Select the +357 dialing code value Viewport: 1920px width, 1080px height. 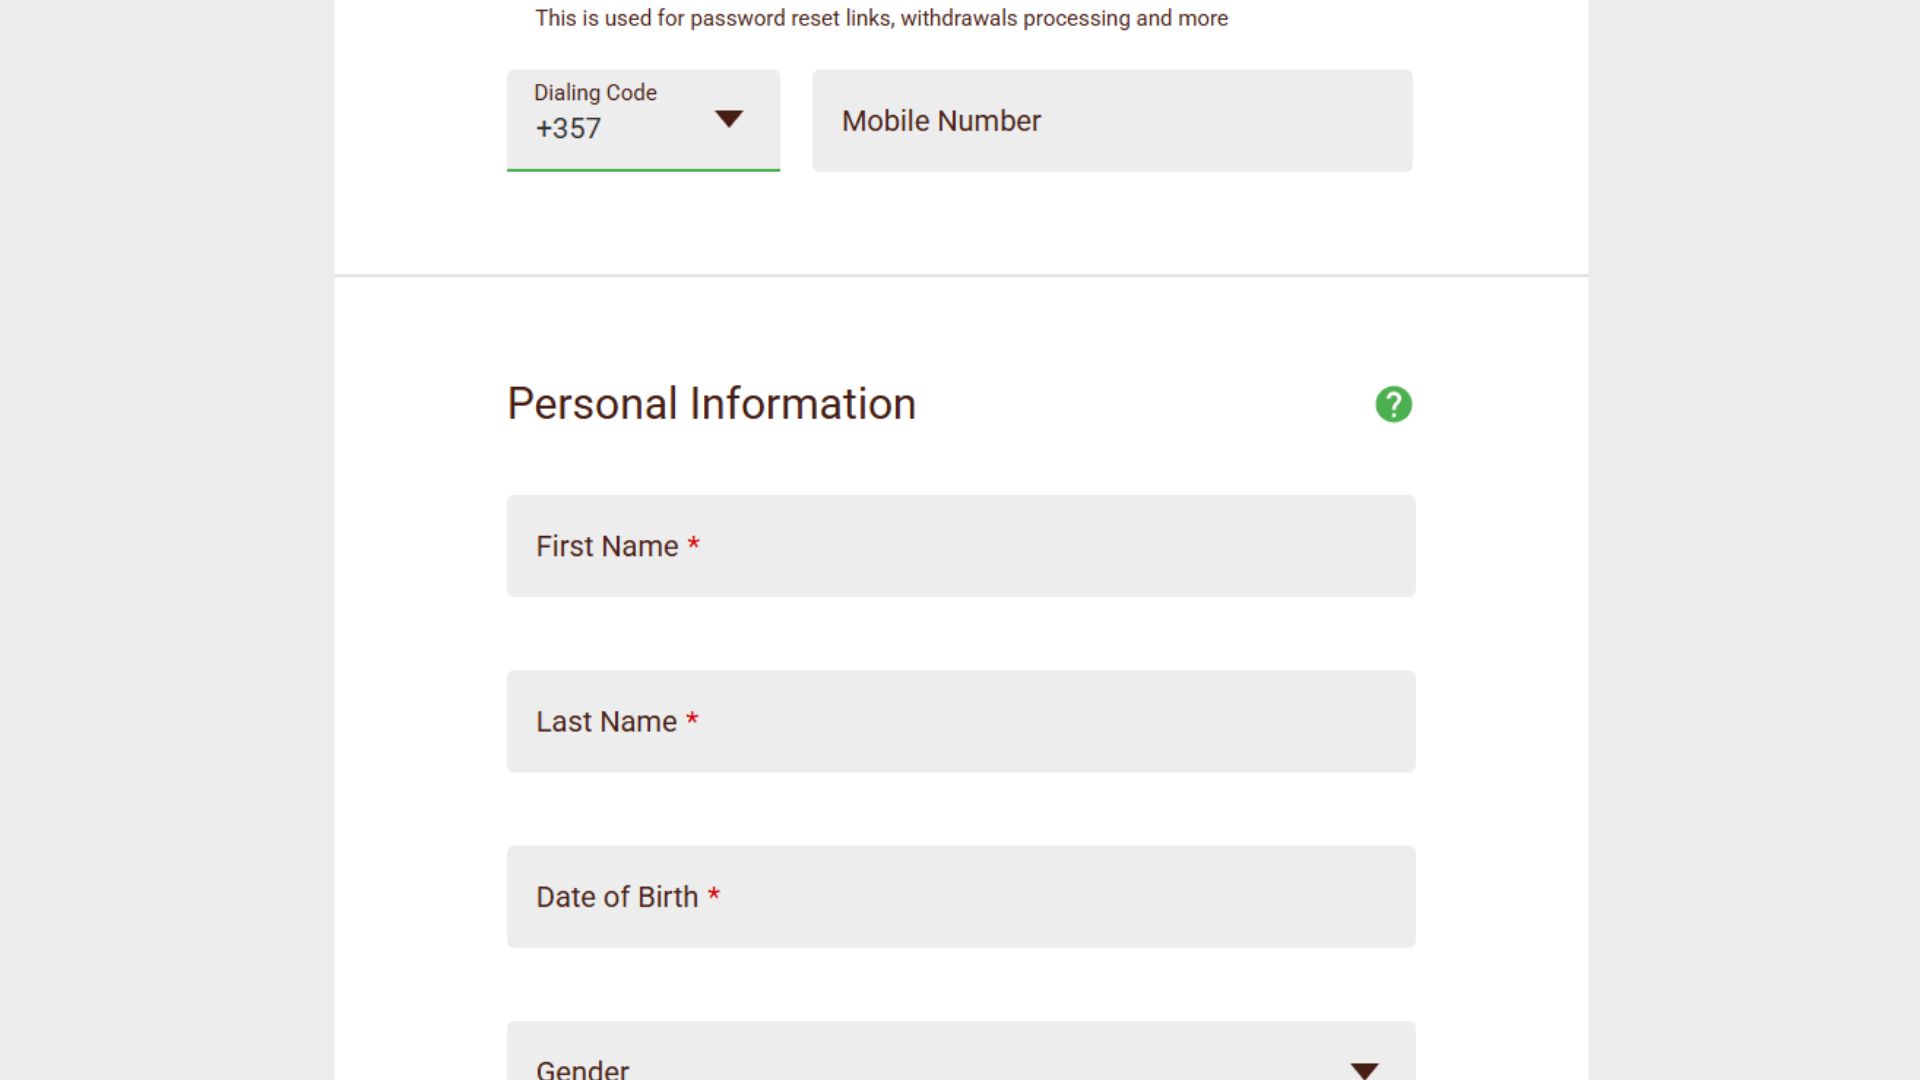568,128
